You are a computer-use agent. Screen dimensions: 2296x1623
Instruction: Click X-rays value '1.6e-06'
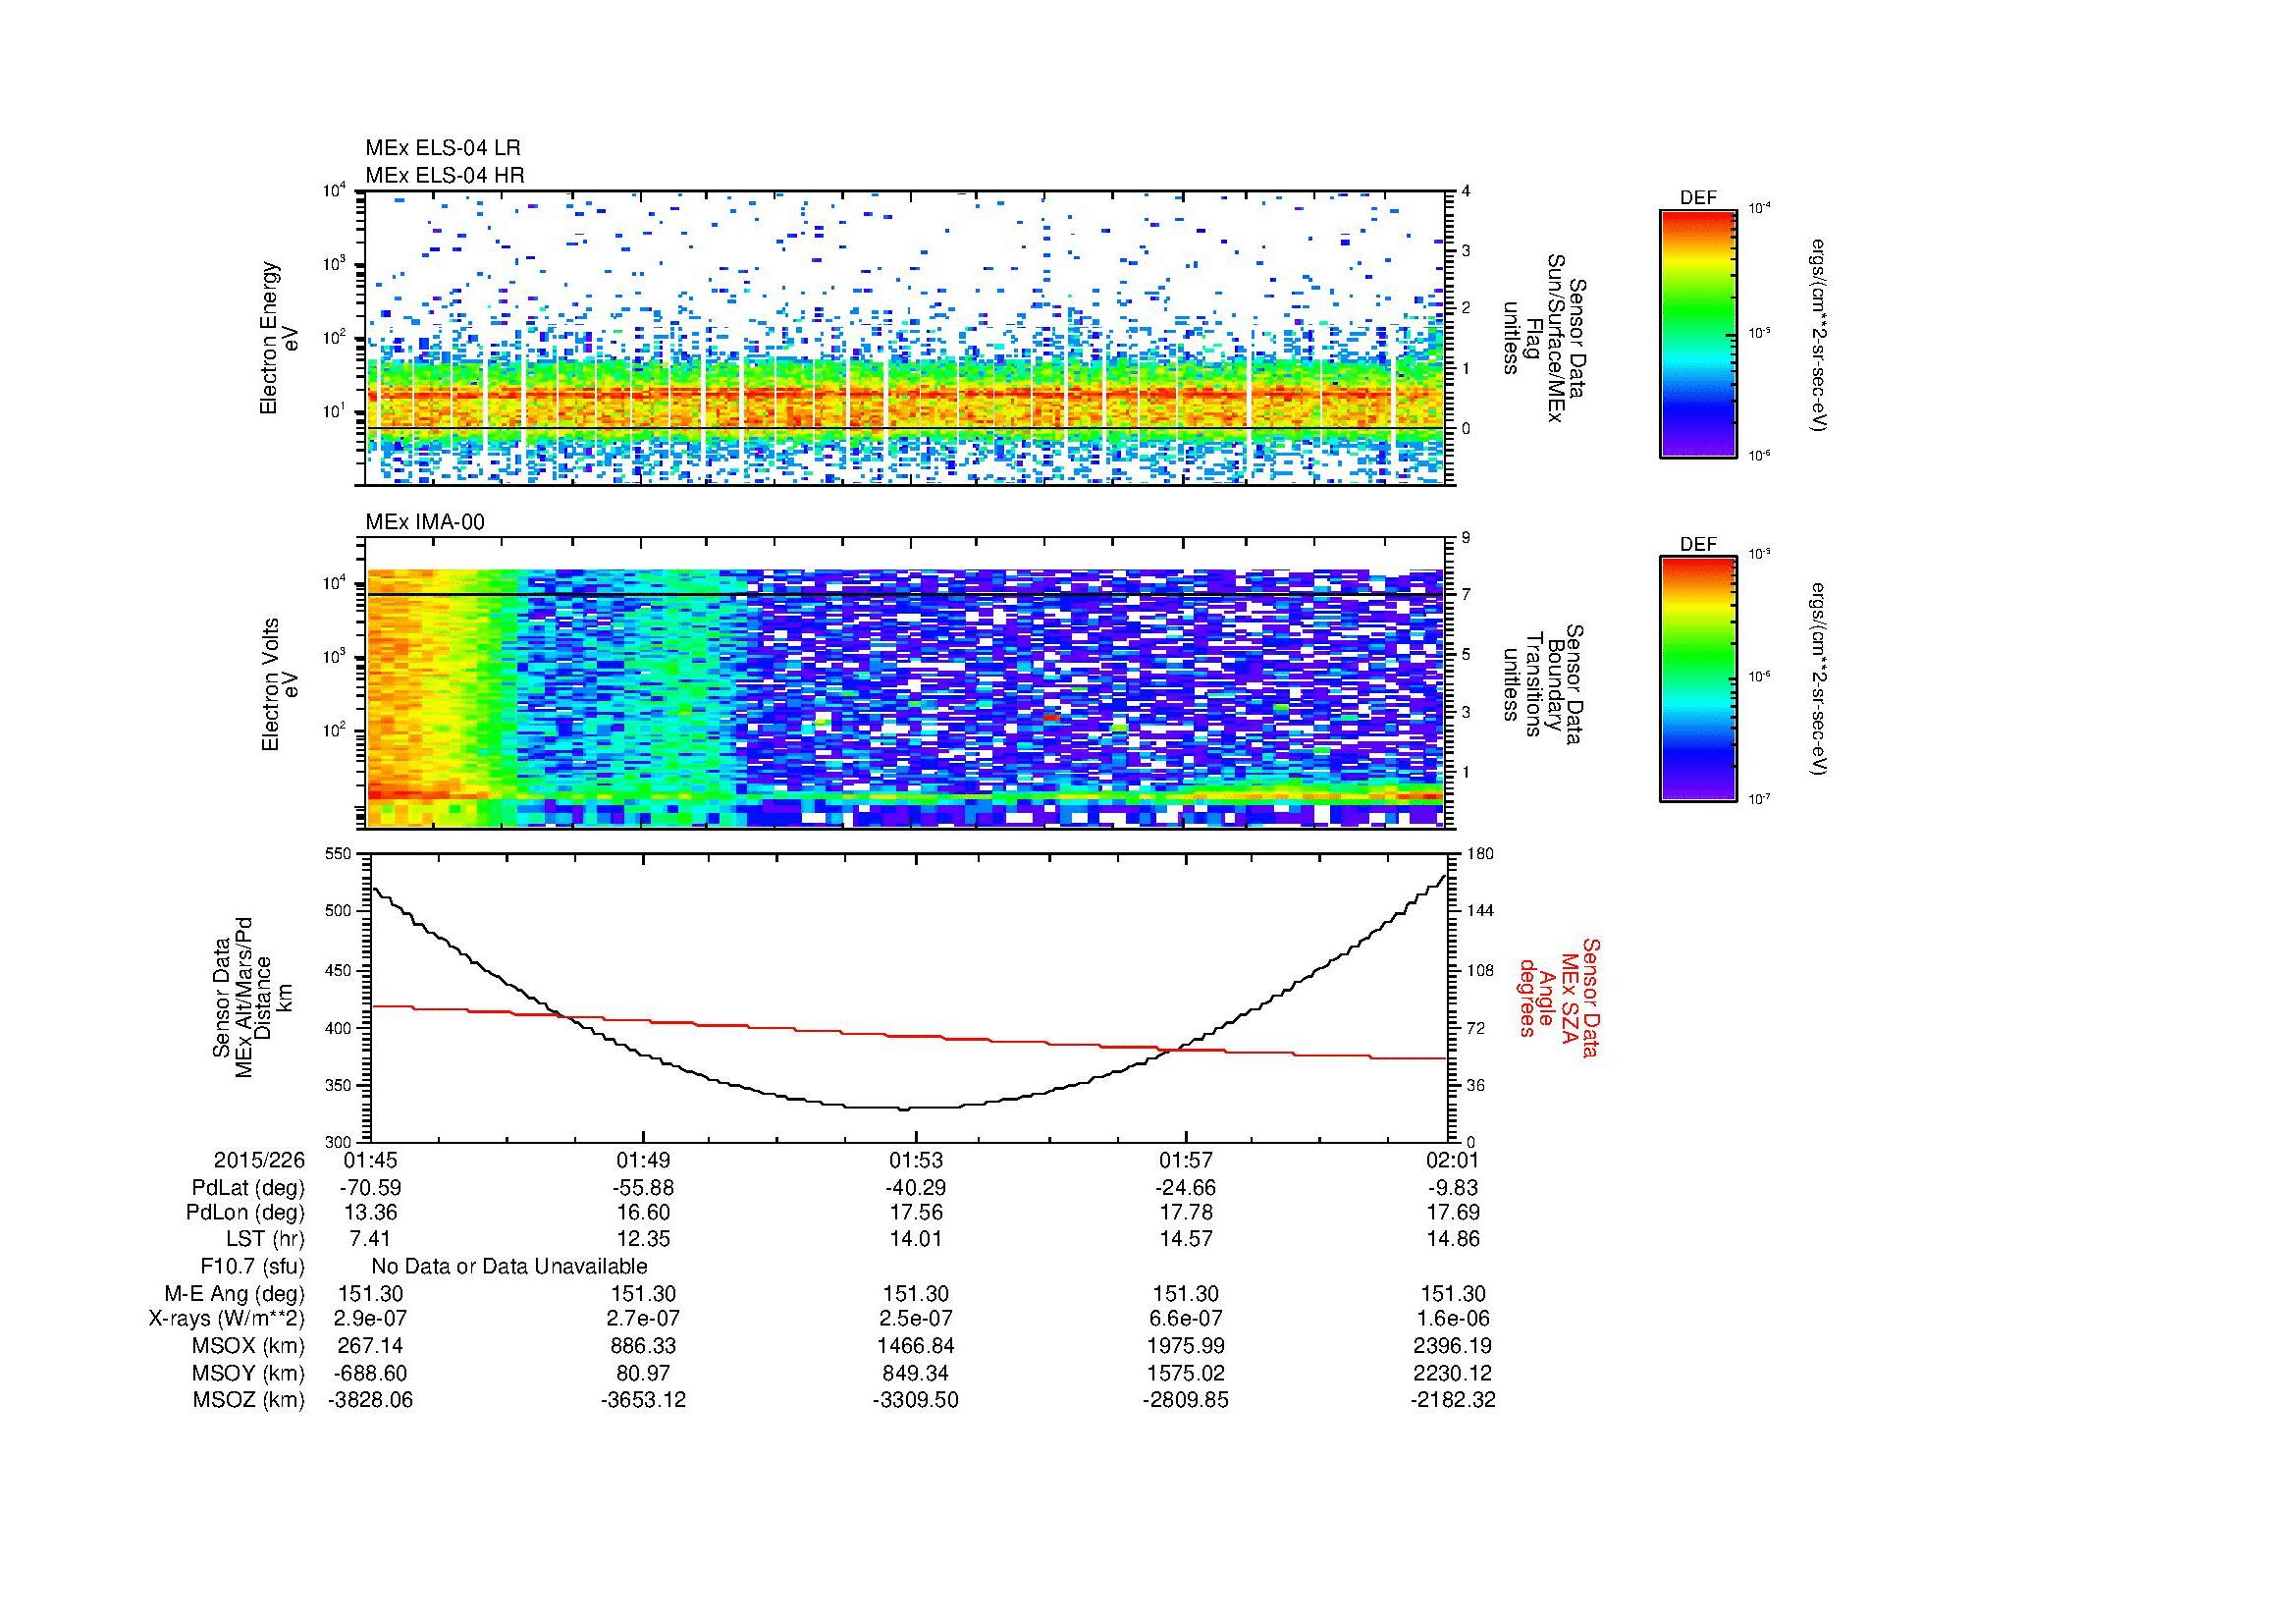coord(1453,1319)
